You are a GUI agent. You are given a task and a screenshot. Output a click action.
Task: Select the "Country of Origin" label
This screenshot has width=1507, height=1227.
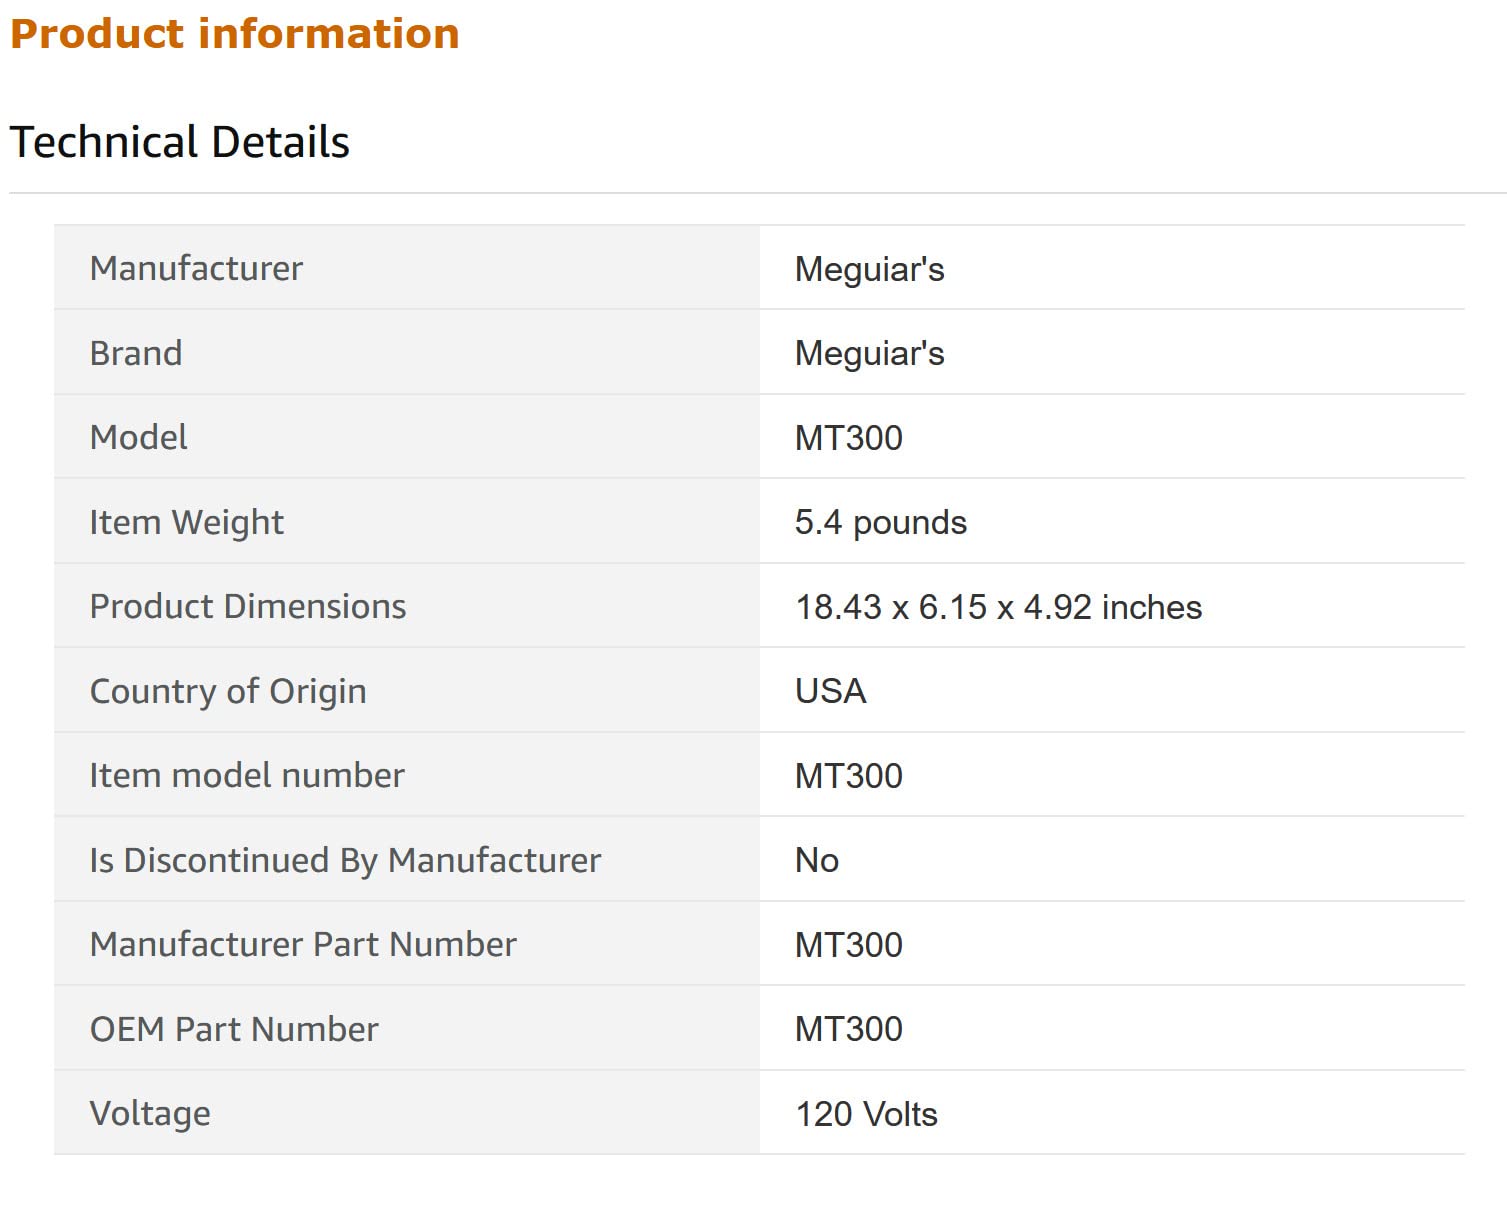(x=228, y=691)
